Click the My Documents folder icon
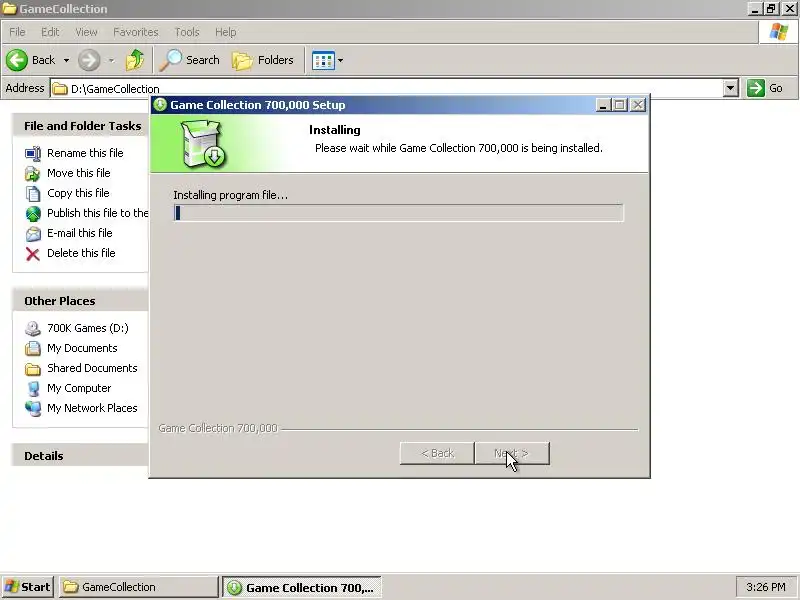 tap(33, 348)
